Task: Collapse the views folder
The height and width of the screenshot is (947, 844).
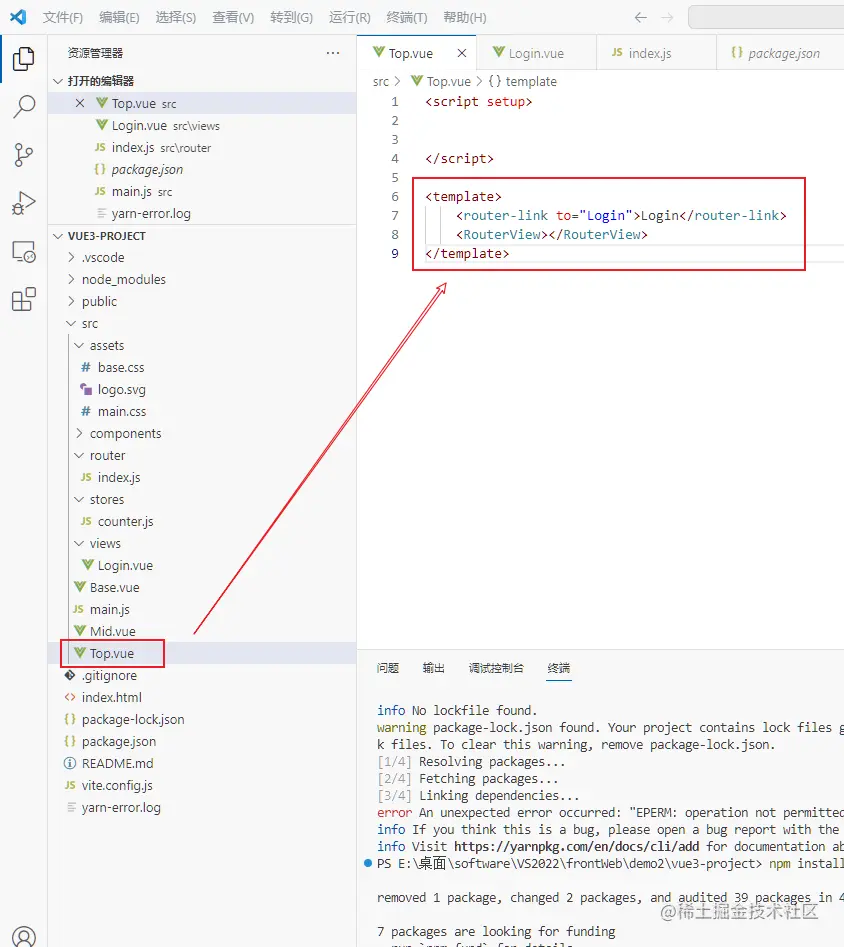Action: coord(202,544)
